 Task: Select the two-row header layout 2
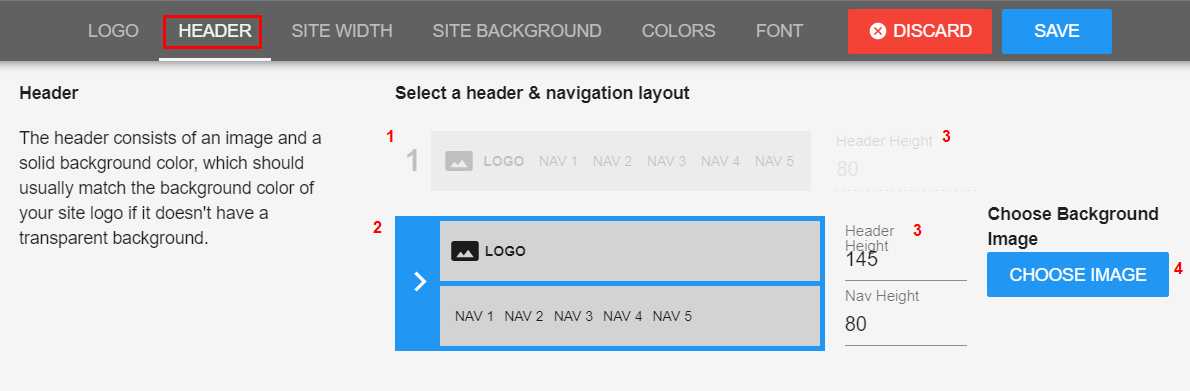(610, 283)
